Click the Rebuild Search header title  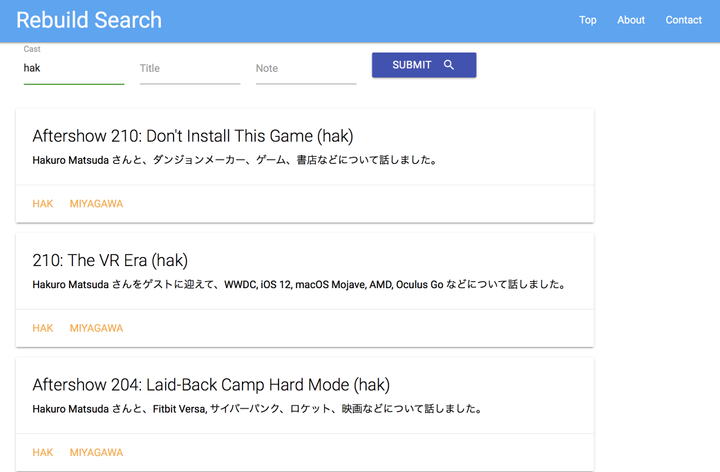89,20
